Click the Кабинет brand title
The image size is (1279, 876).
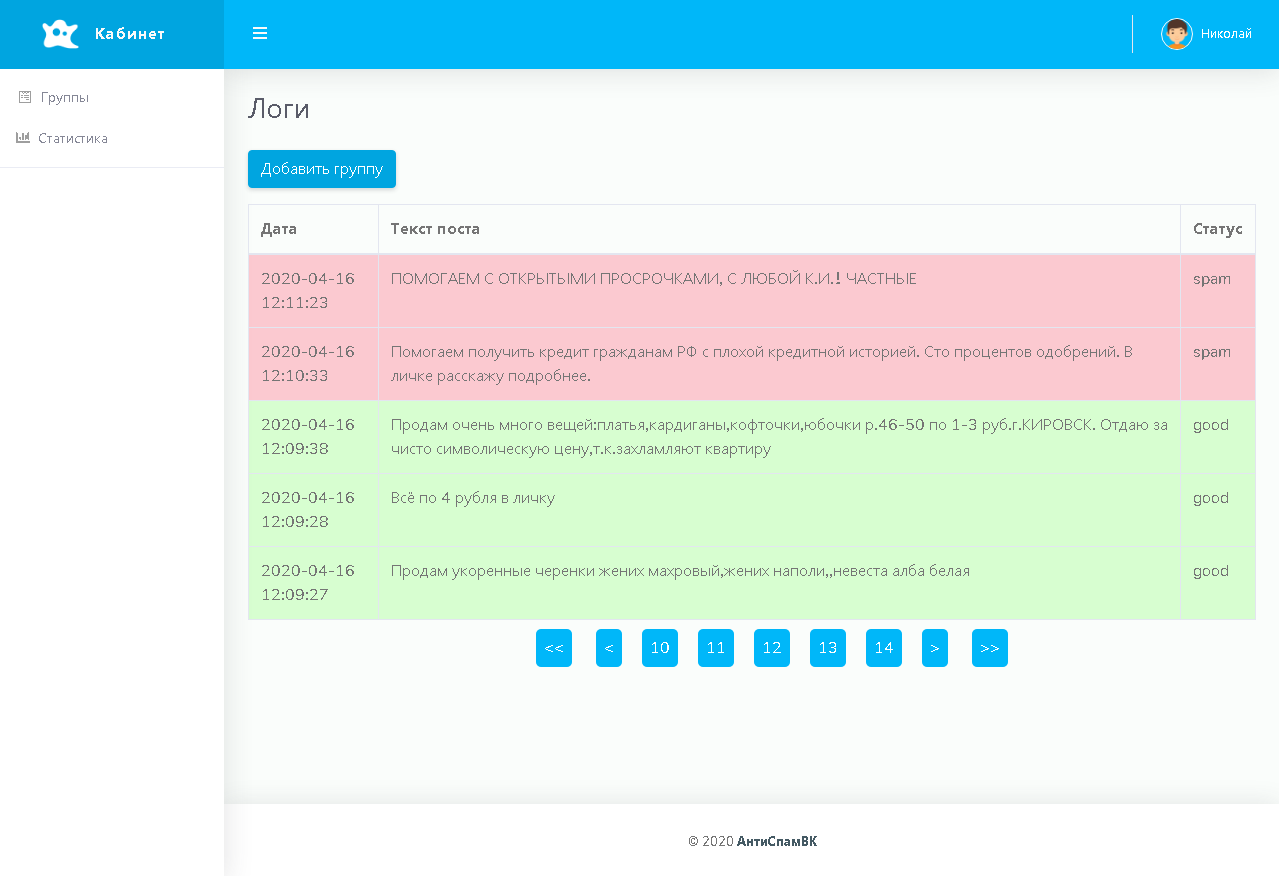click(x=130, y=34)
